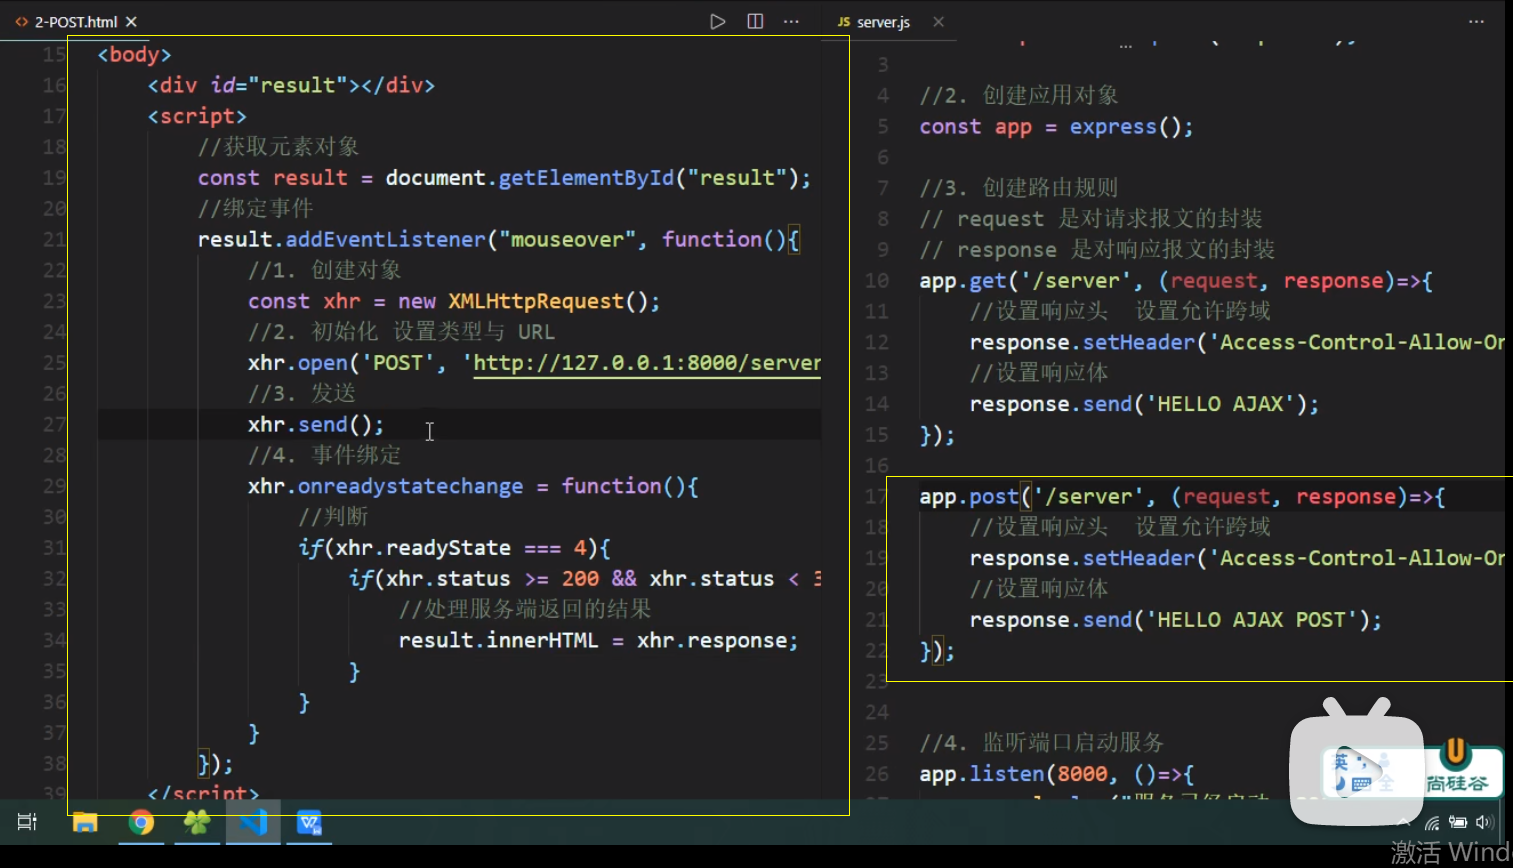The image size is (1513, 868).
Task: Click the setHeader line inside app.post
Action: (1237, 558)
